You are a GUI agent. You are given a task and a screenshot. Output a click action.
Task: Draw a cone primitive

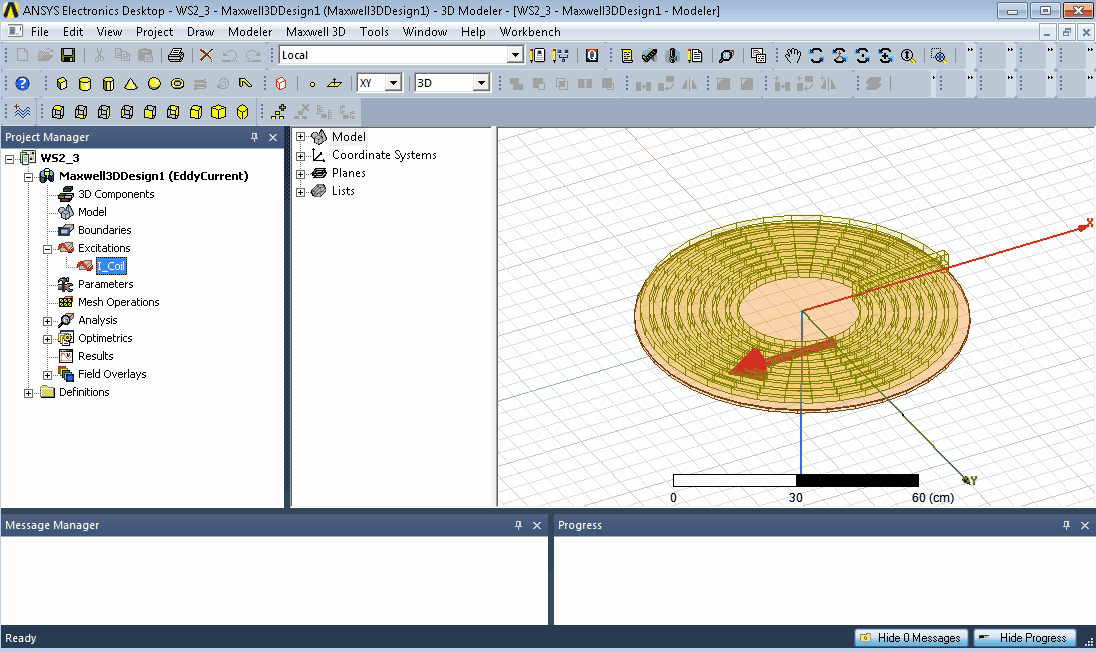click(131, 84)
